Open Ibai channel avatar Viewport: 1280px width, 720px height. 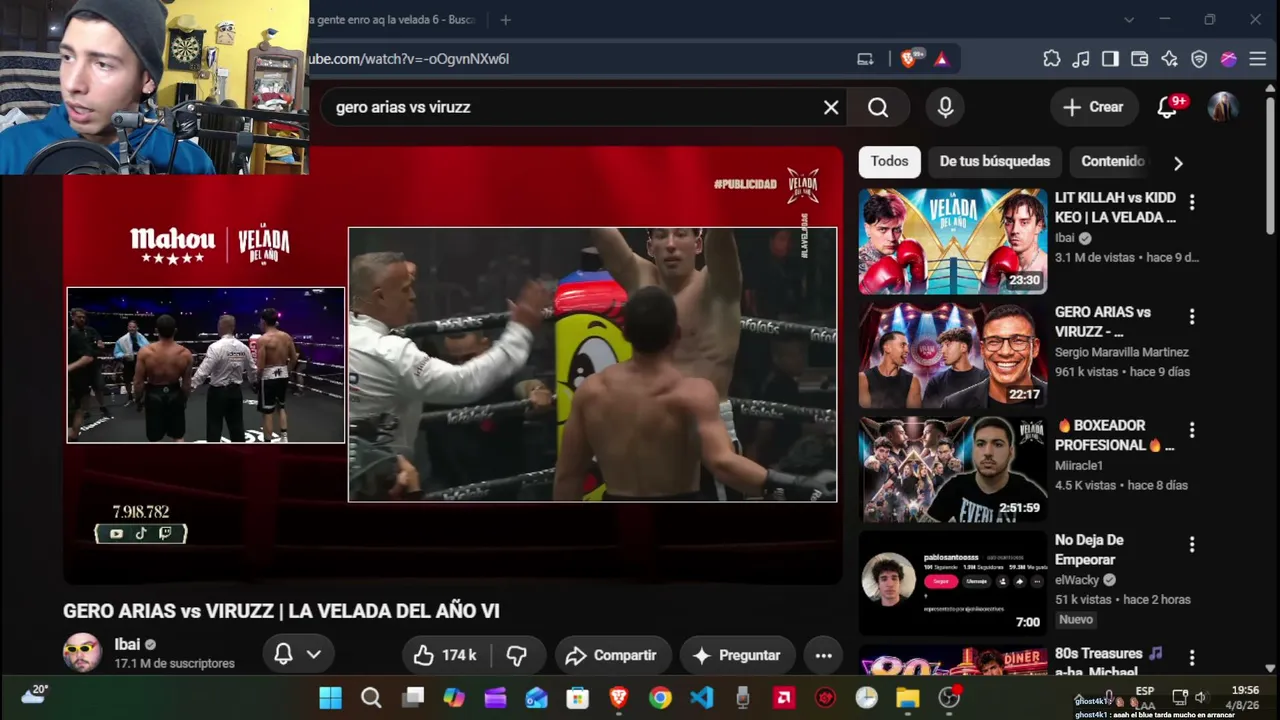click(x=82, y=653)
